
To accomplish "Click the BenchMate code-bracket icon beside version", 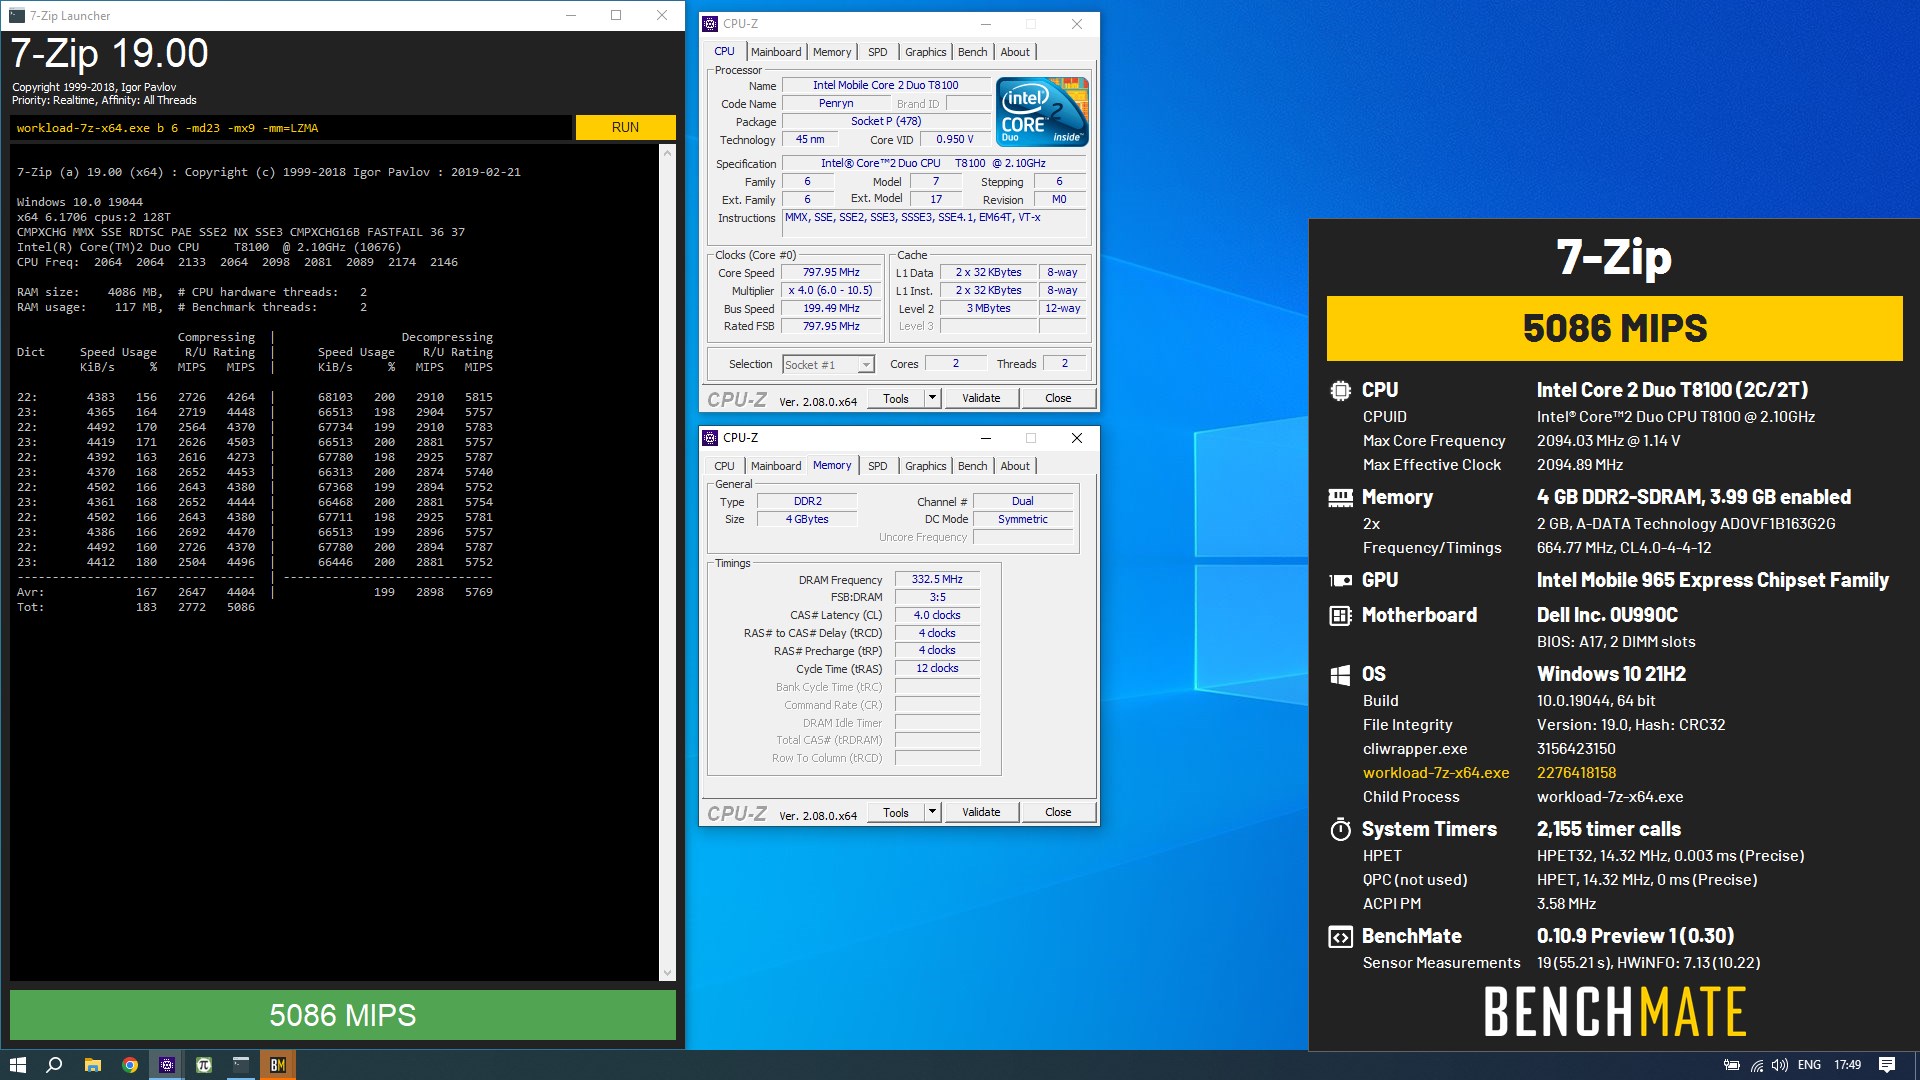I will (1340, 937).
